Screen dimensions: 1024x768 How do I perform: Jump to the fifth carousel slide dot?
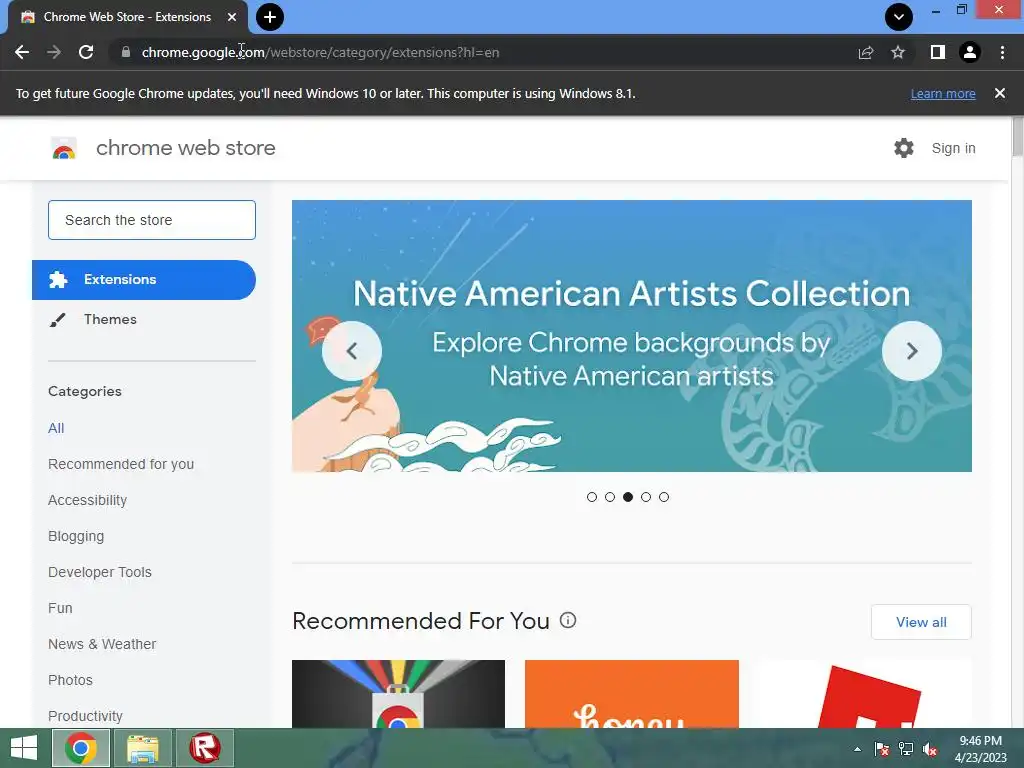(664, 497)
